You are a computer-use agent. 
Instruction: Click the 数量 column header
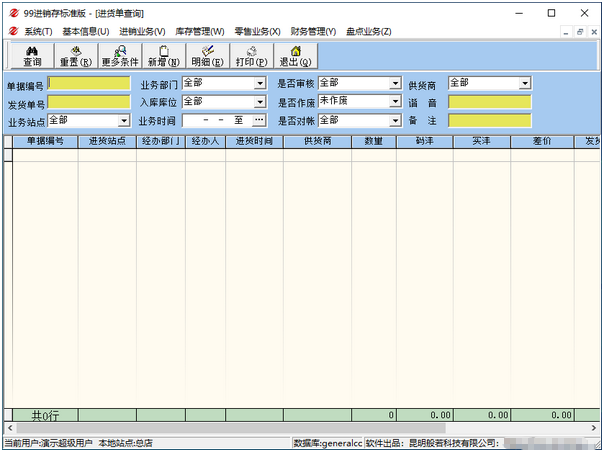point(374,141)
